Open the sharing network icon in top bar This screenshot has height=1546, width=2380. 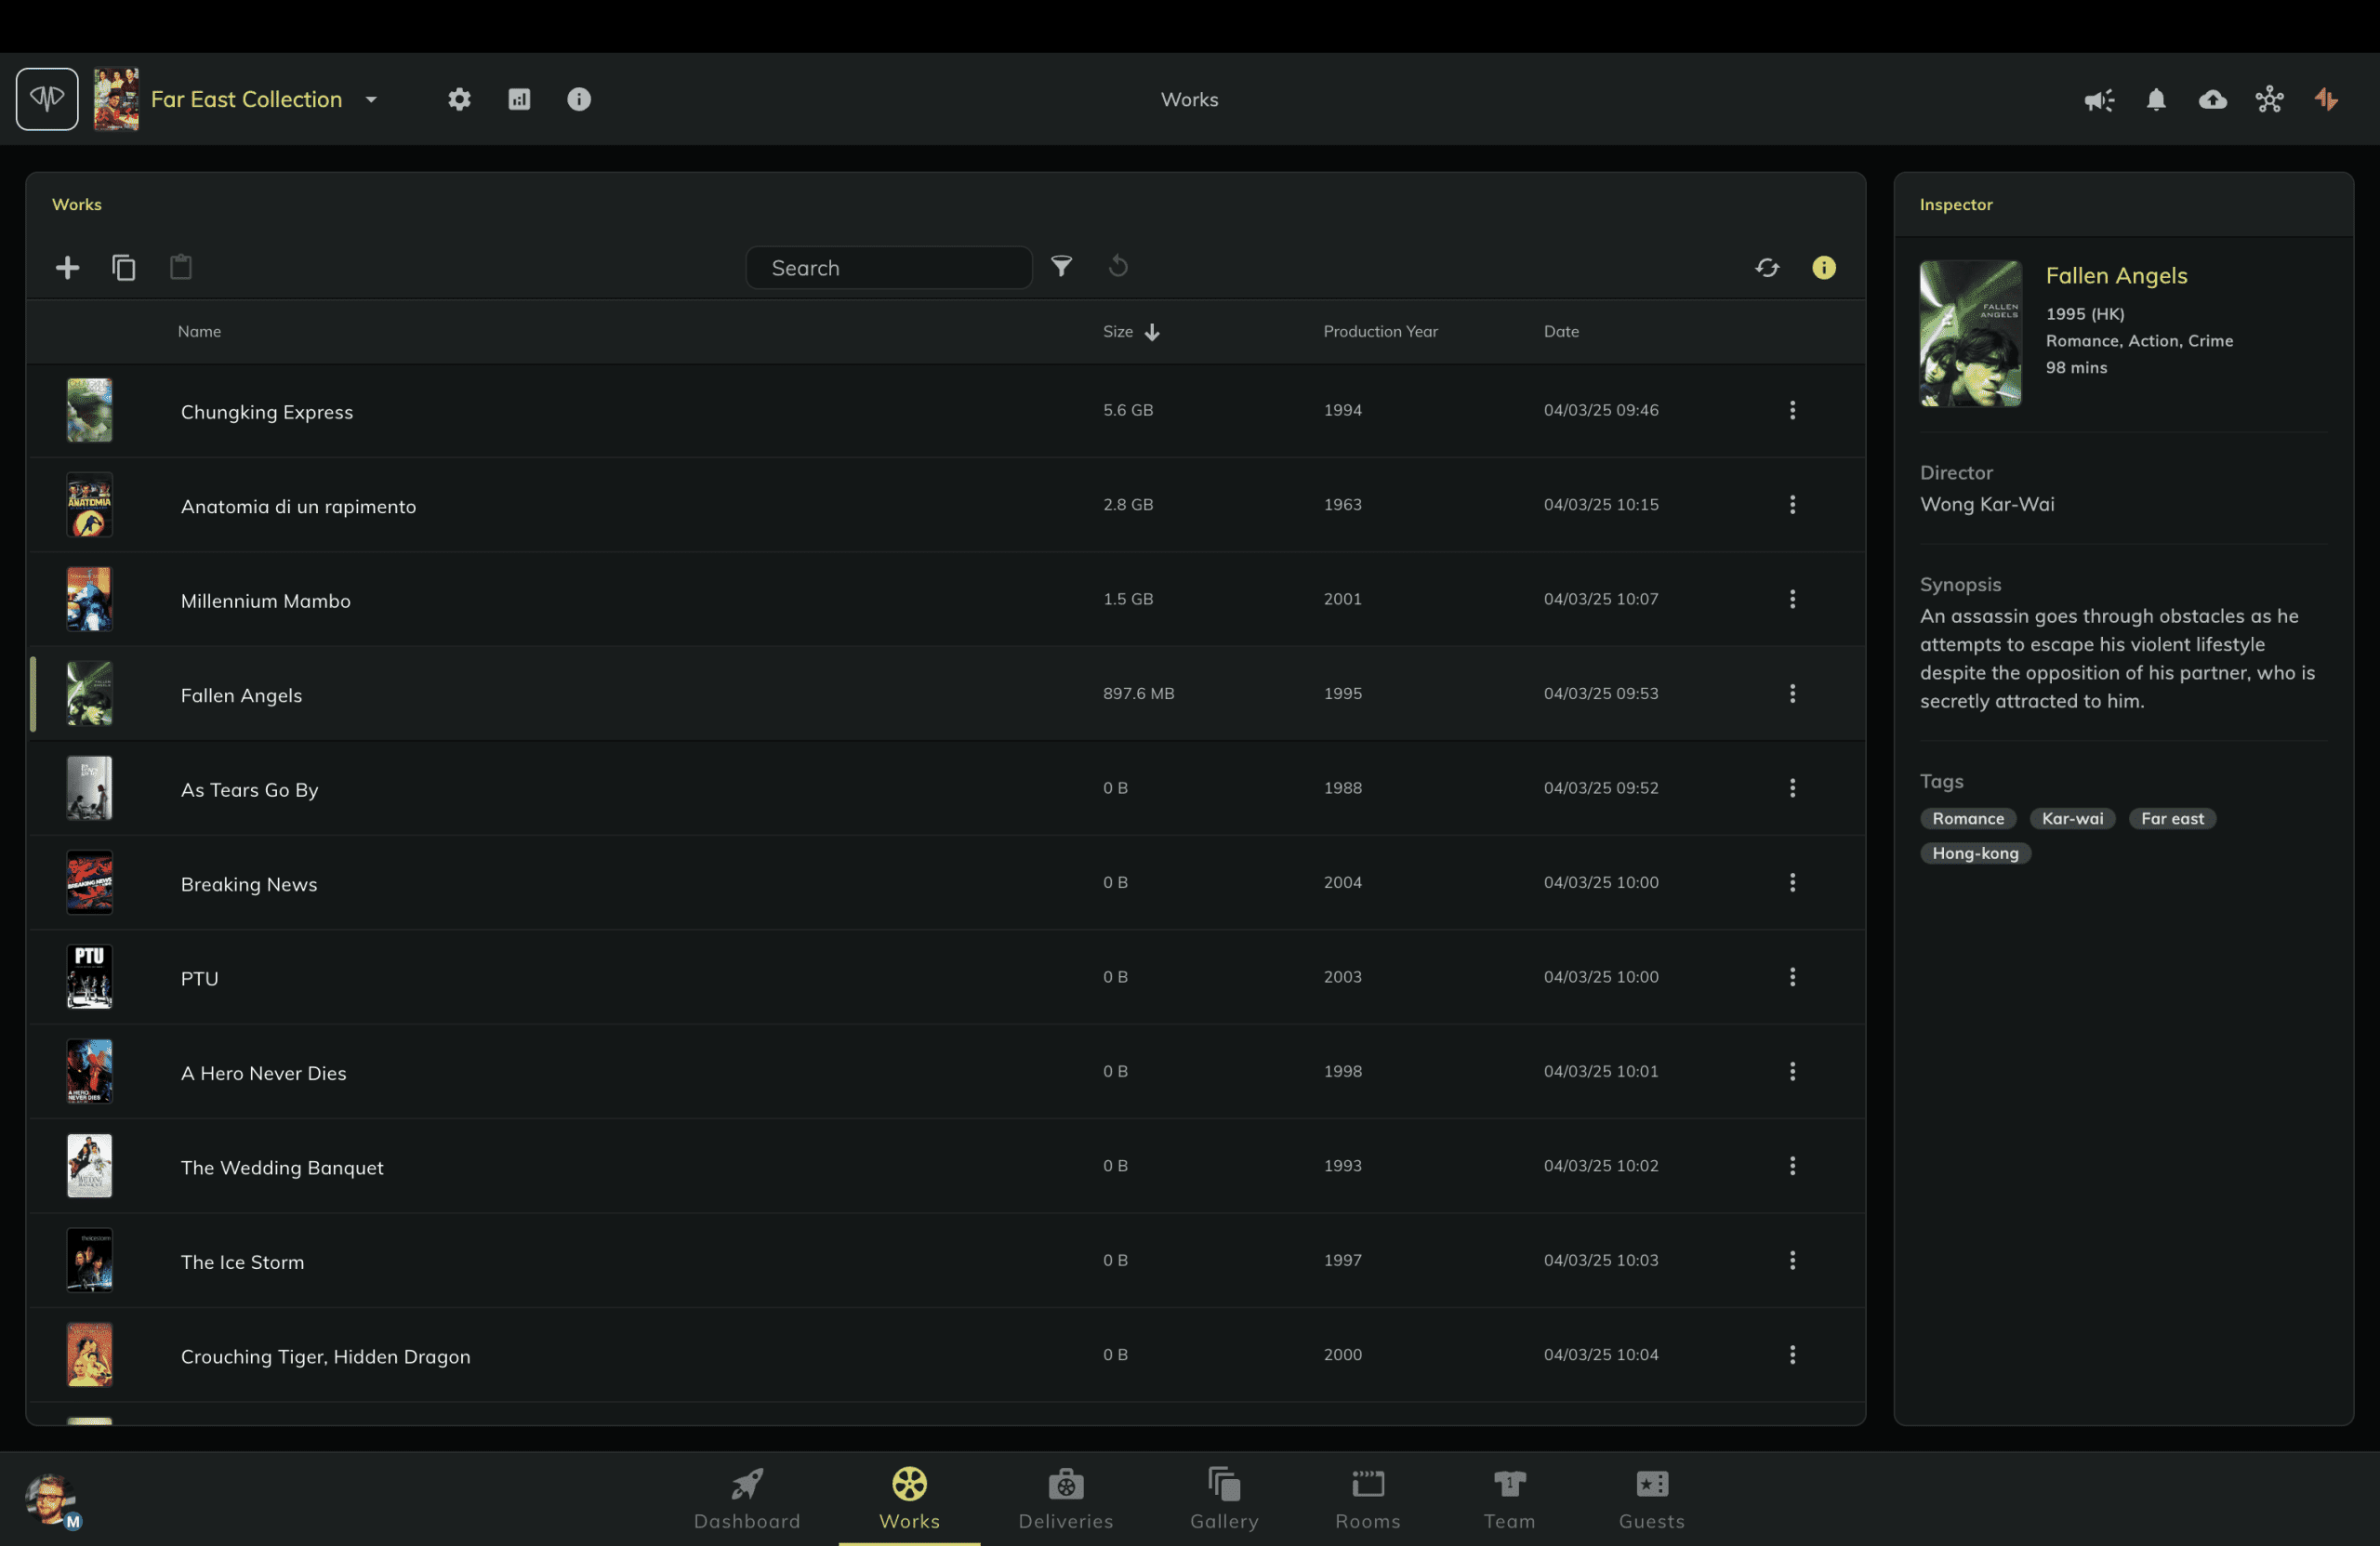click(x=2270, y=99)
